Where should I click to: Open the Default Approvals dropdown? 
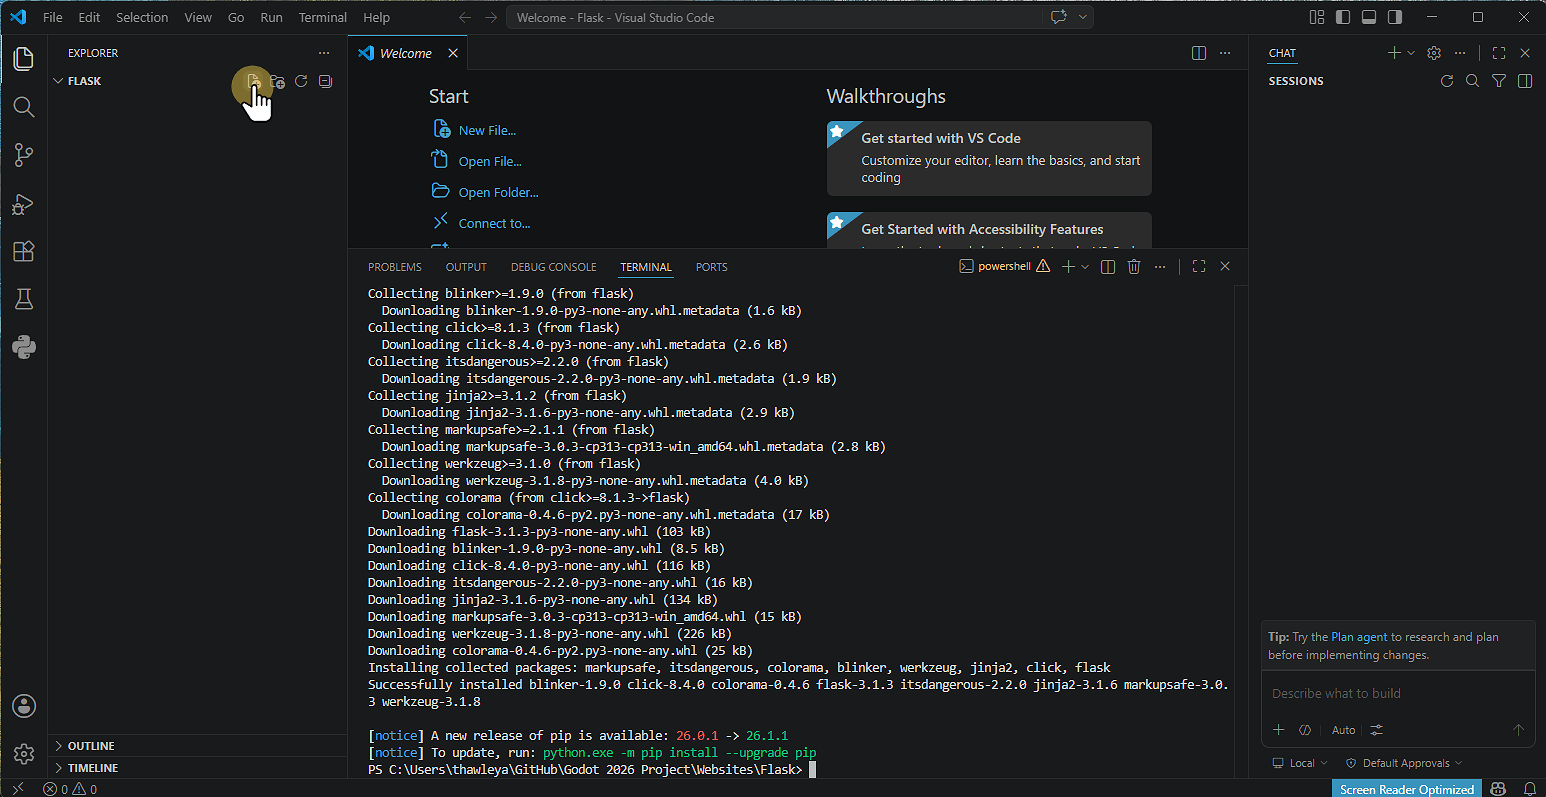click(x=1404, y=763)
